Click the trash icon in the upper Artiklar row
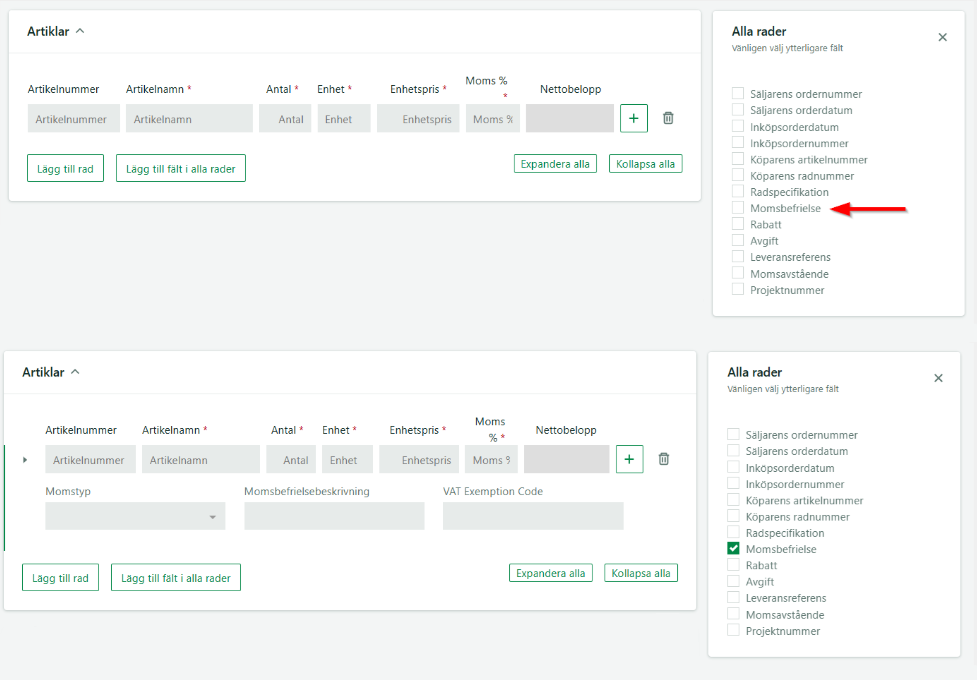977x680 pixels. point(668,118)
